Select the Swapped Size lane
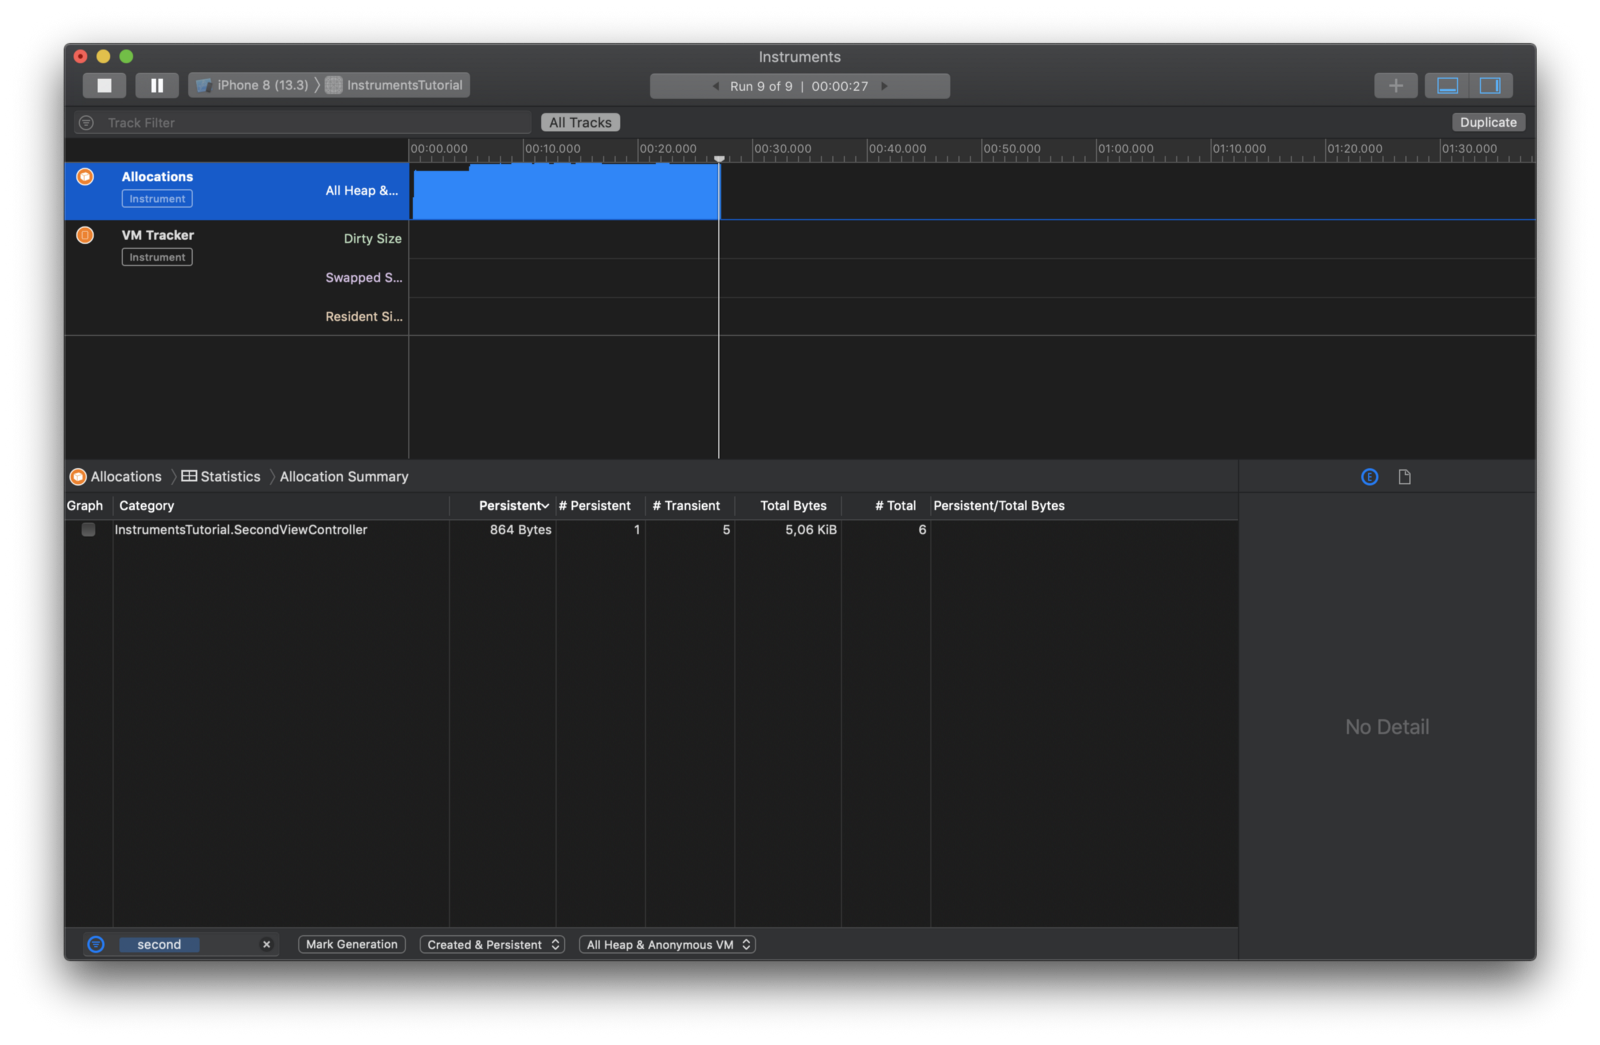 [x=363, y=278]
